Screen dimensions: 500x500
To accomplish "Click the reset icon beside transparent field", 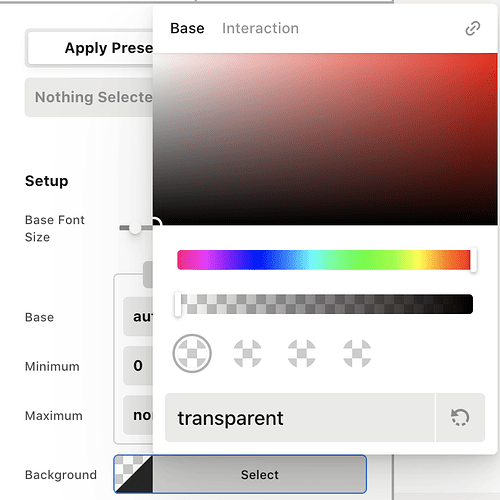I will (460, 417).
